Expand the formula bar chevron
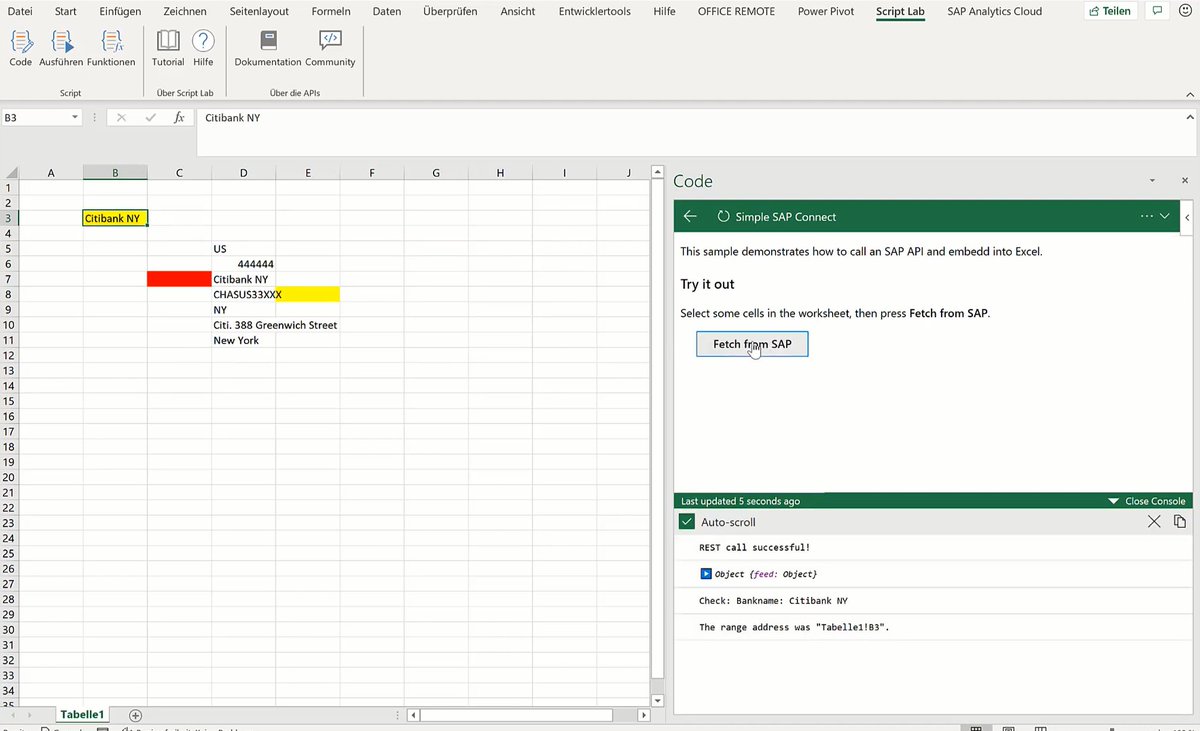 click(x=1190, y=118)
